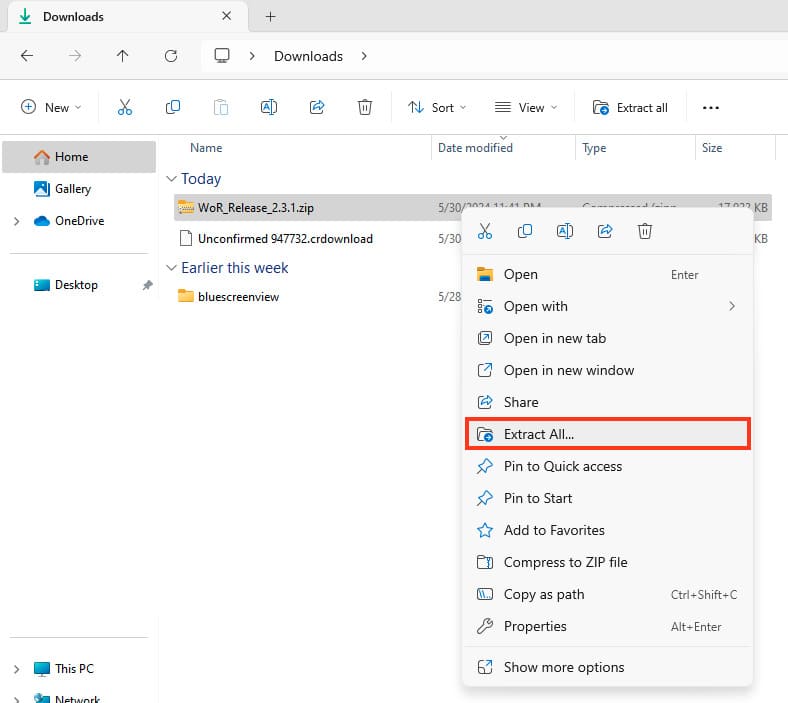Click the Delete trash icon in the context menu
Viewport: 788px width, 703px height.
tap(645, 231)
